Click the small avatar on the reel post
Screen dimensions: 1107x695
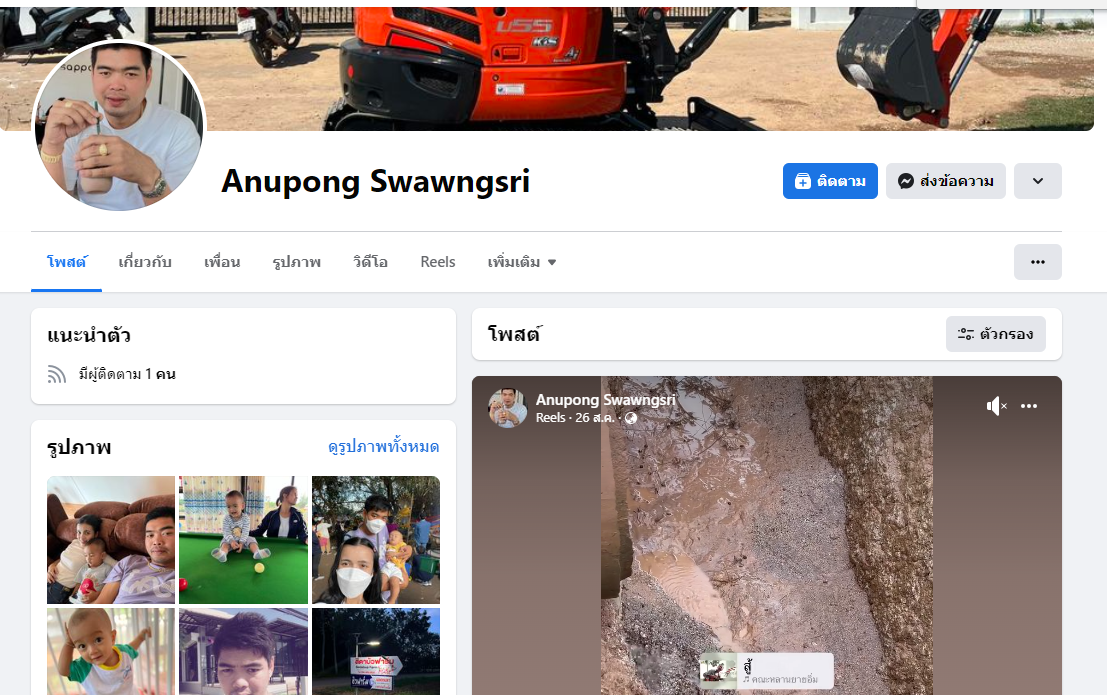tap(508, 408)
